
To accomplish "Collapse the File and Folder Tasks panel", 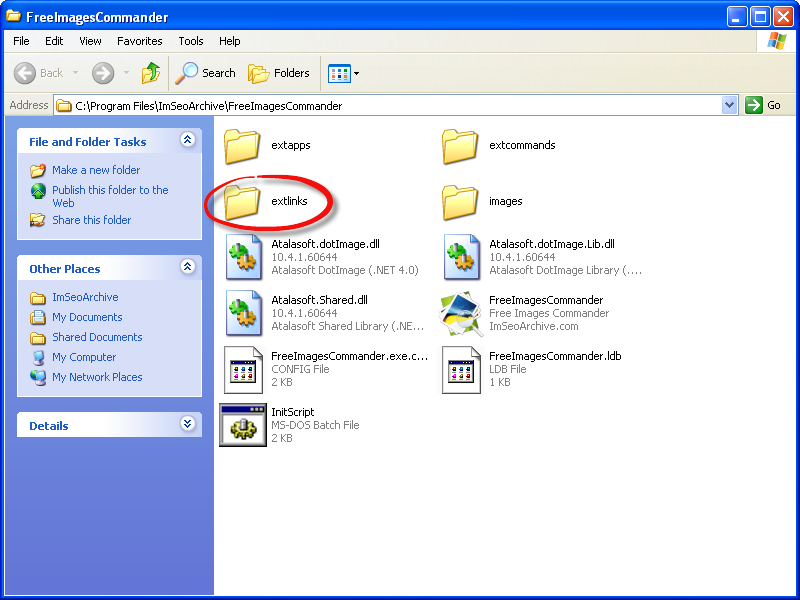I will [x=188, y=139].
